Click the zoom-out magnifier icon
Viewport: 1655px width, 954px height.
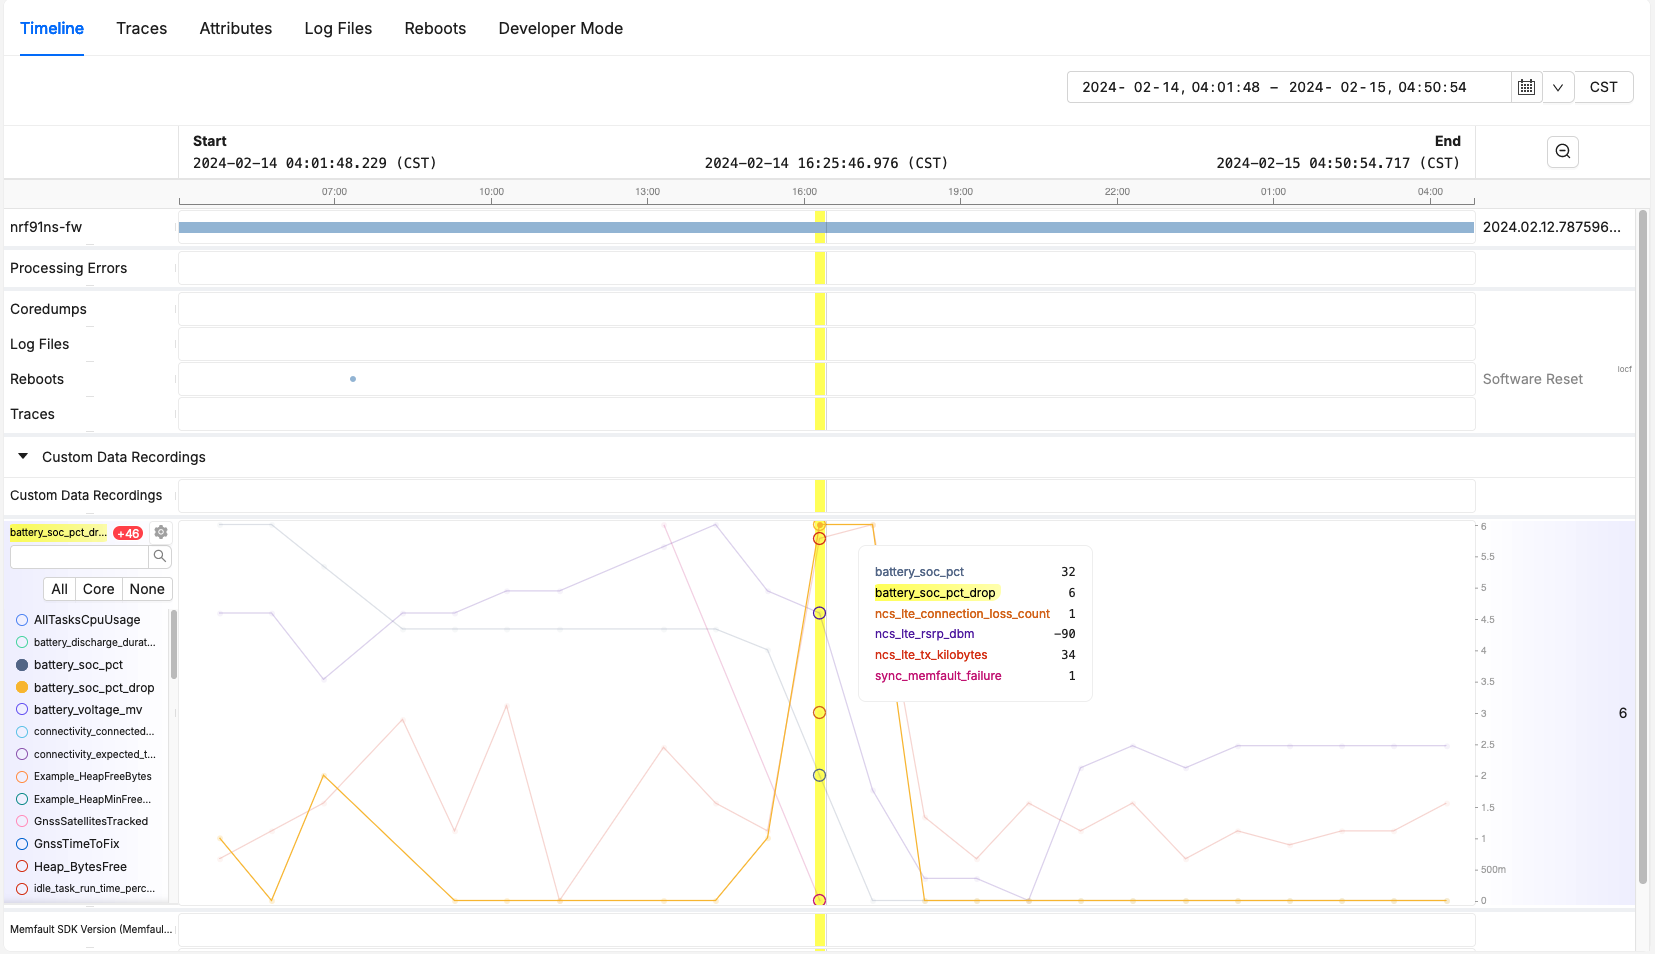coord(1562,151)
